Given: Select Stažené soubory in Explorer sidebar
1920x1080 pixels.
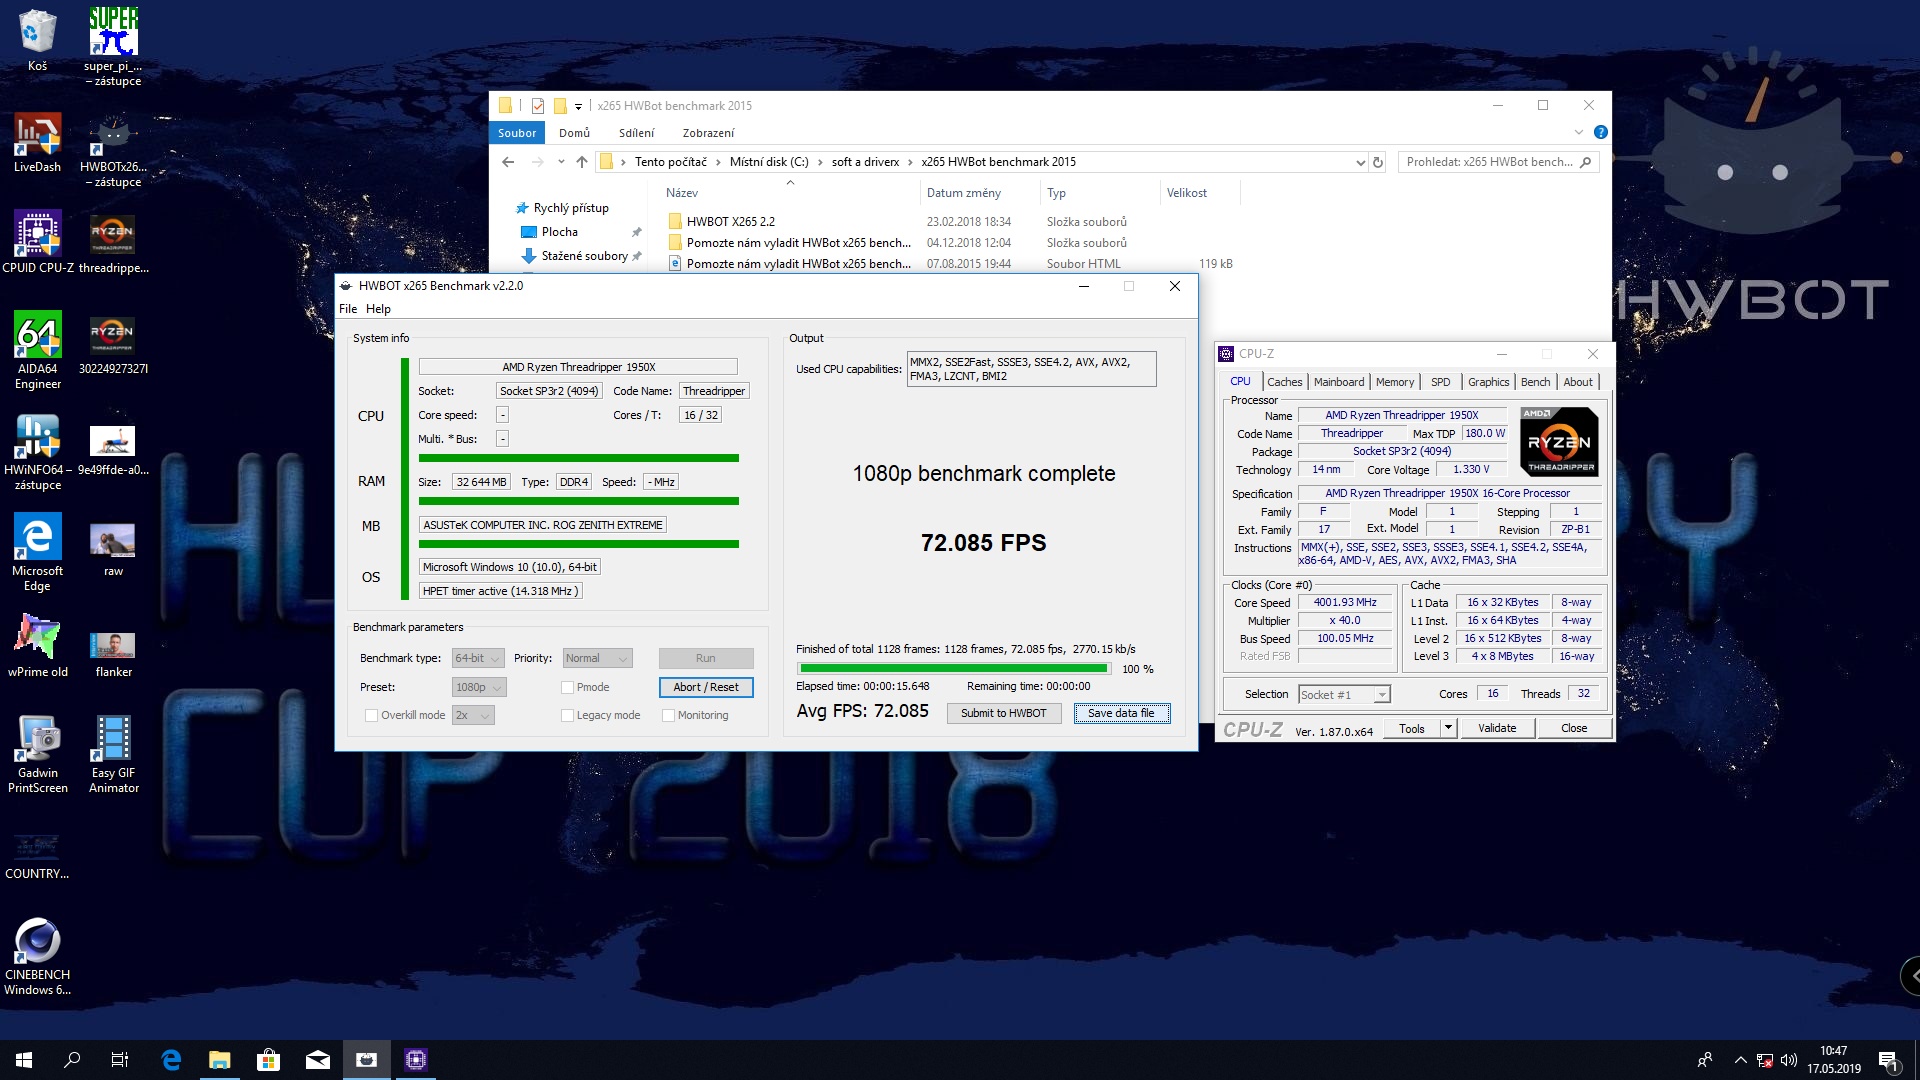Looking at the screenshot, I should [x=584, y=256].
